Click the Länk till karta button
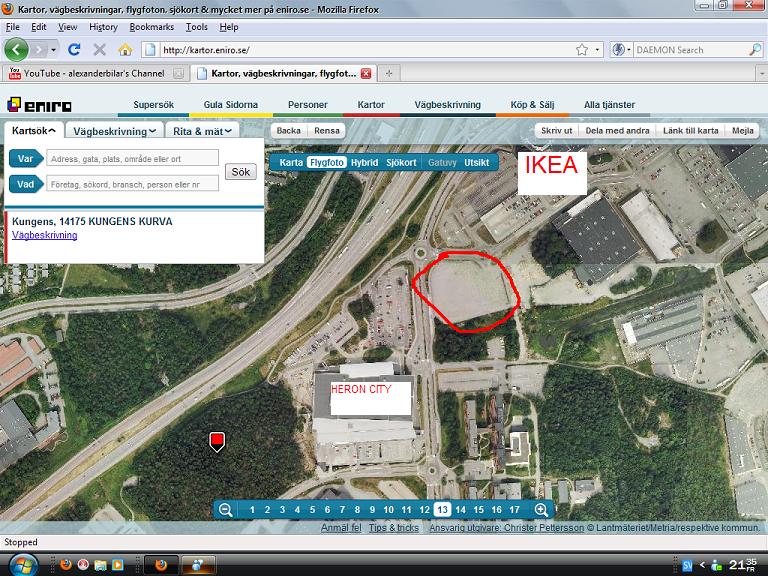This screenshot has width=768, height=576. (x=691, y=131)
